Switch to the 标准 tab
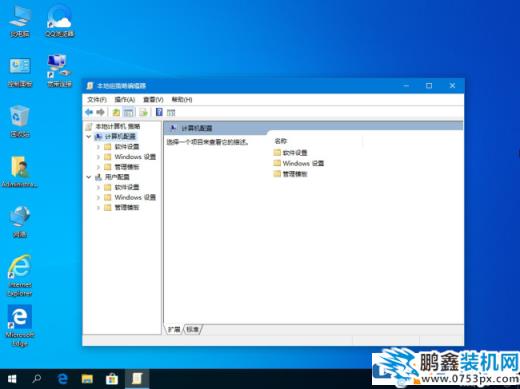520x389 pixels. [192, 329]
